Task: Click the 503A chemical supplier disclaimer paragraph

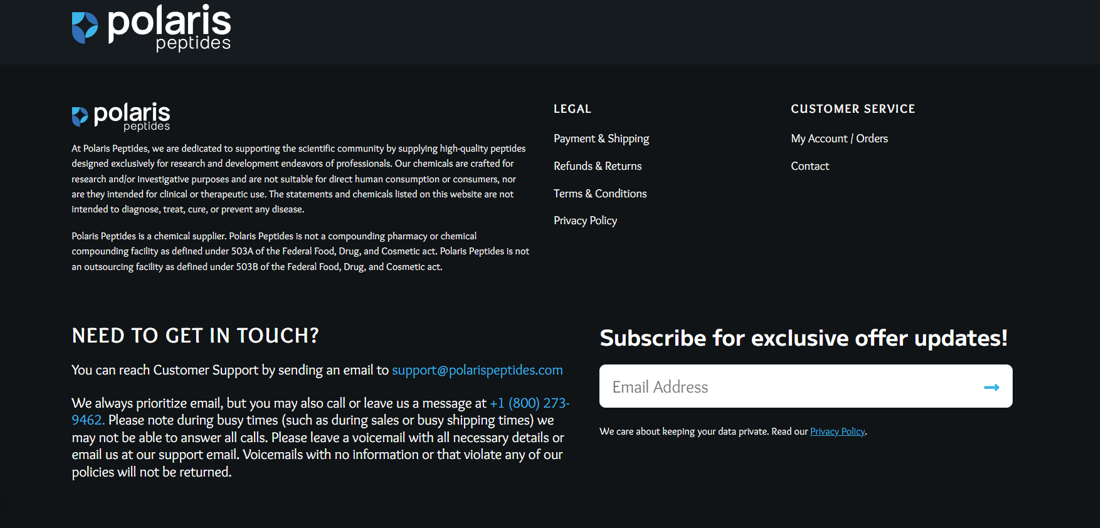Action: [x=300, y=252]
